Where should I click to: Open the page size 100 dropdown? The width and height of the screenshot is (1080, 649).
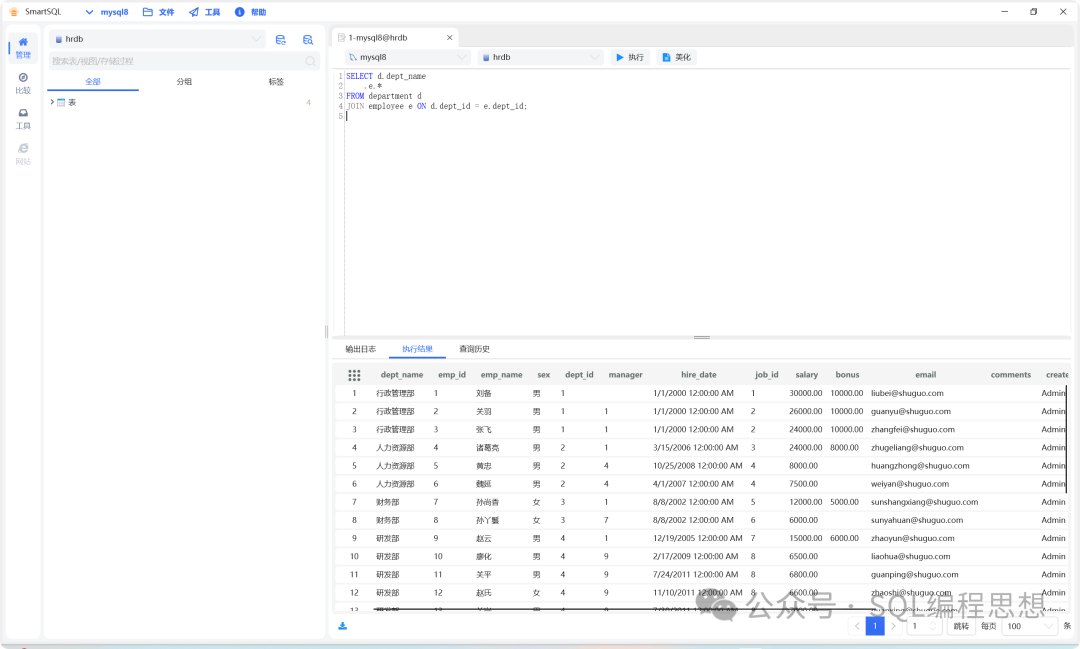tap(1029, 626)
